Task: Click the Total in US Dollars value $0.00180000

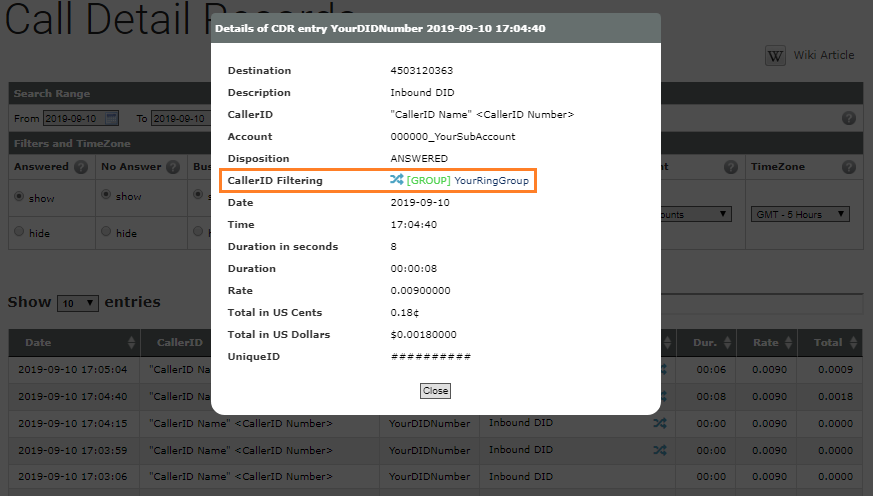Action: pyautogui.click(x=423, y=335)
